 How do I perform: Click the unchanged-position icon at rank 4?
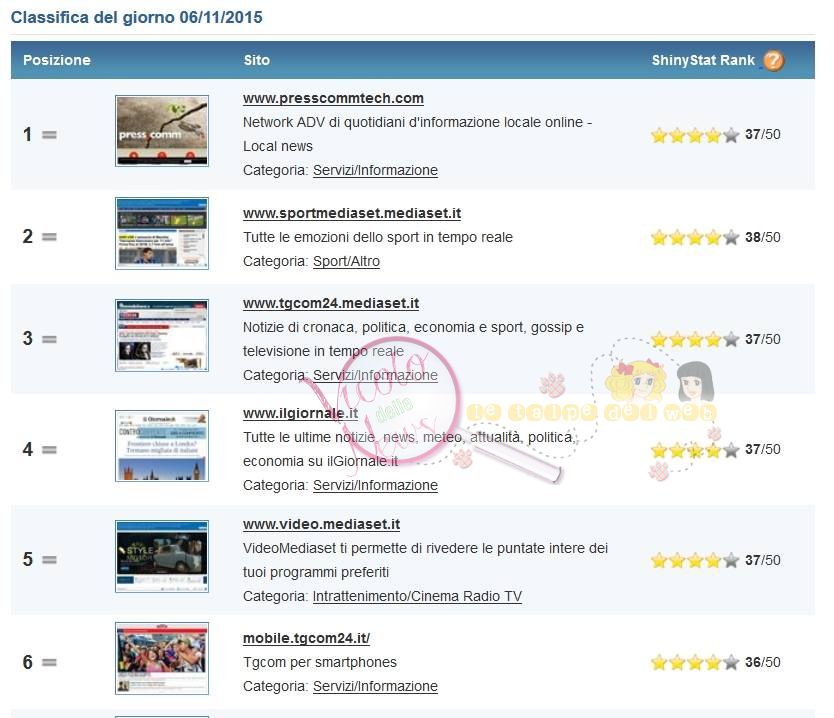pos(49,450)
